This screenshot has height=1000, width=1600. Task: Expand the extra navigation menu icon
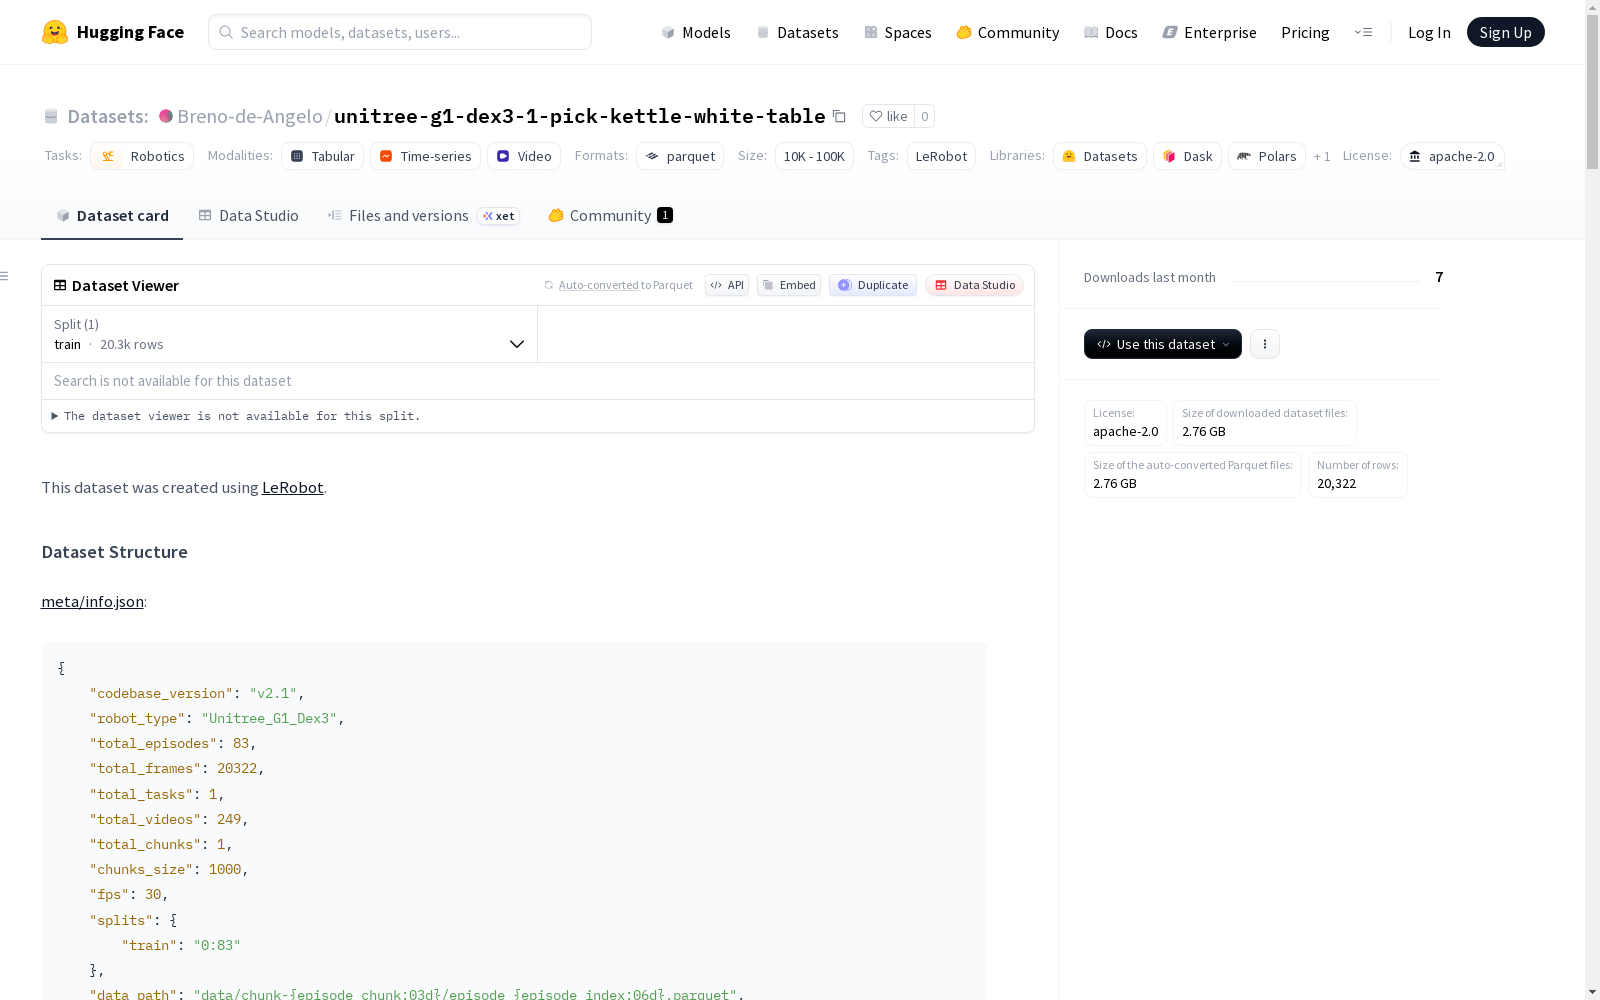1363,32
